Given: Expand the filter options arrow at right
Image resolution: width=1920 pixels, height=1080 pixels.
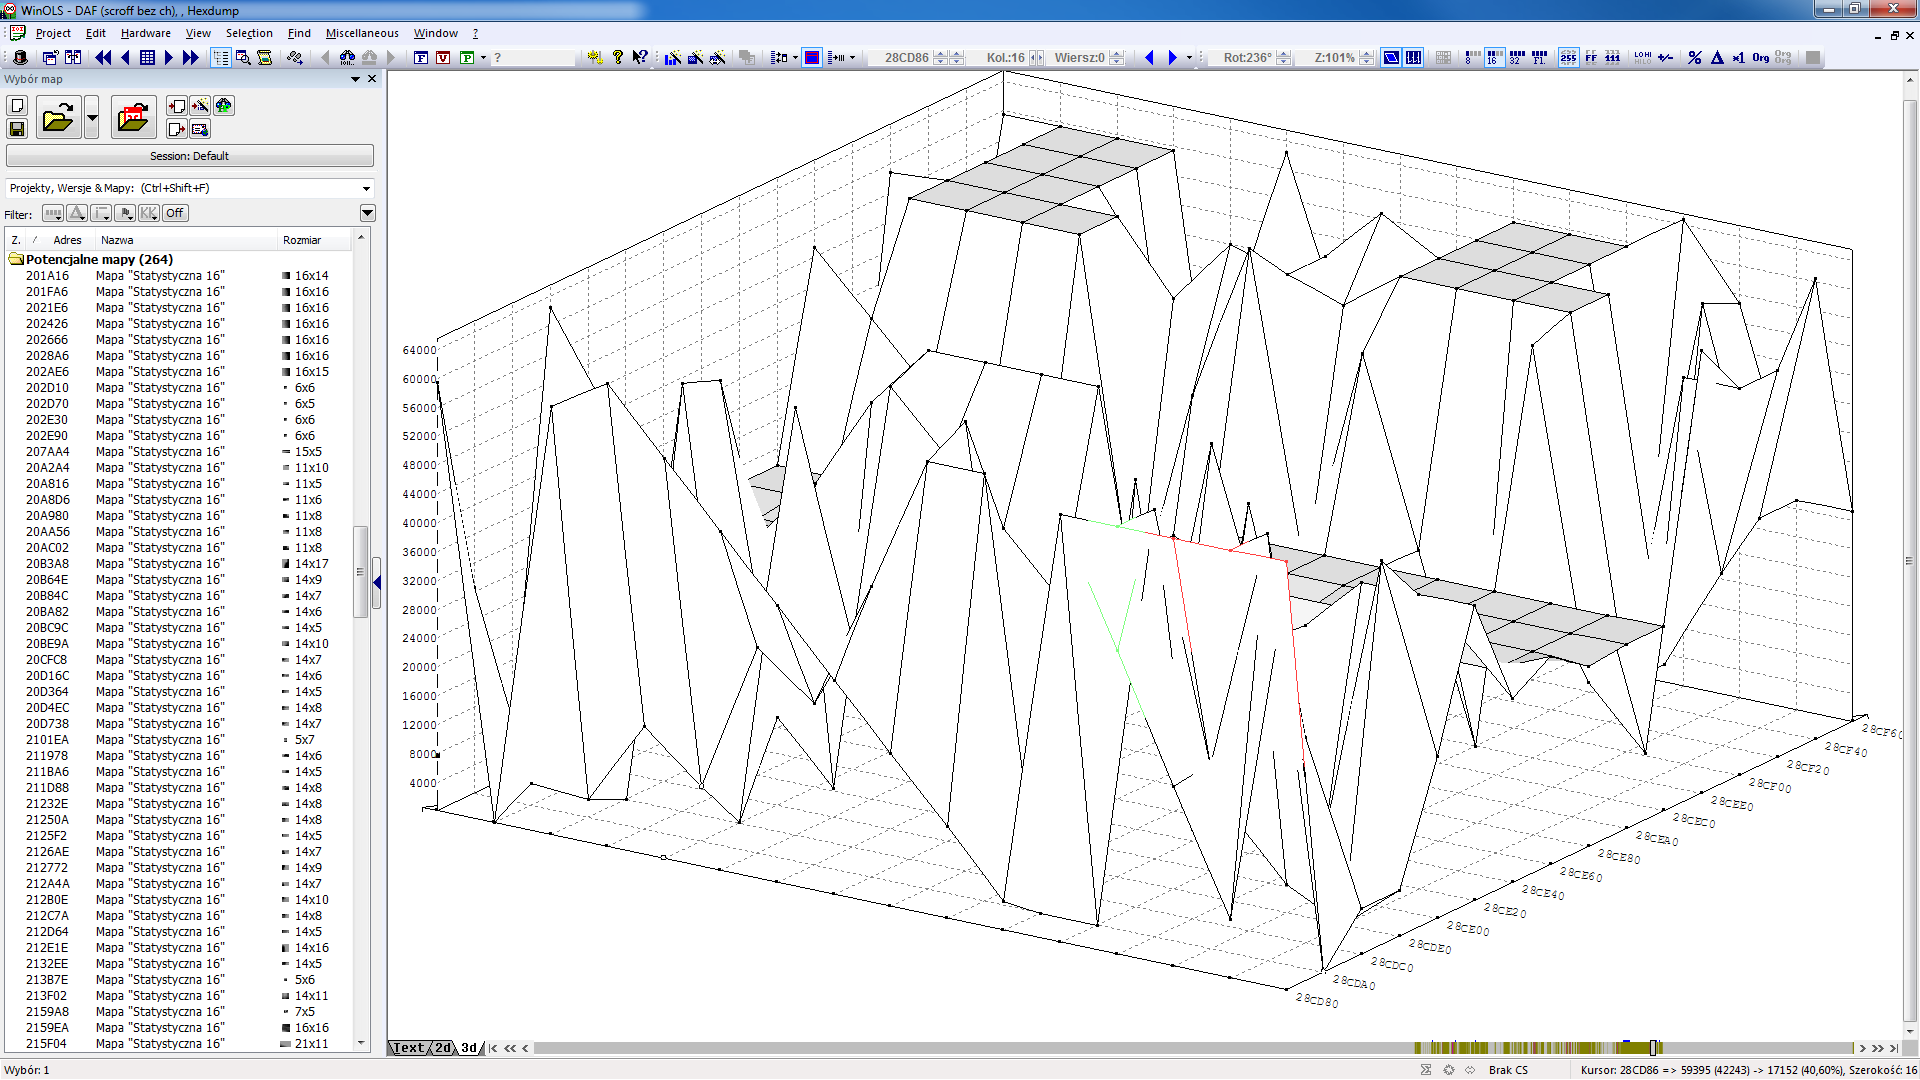Looking at the screenshot, I should (367, 213).
